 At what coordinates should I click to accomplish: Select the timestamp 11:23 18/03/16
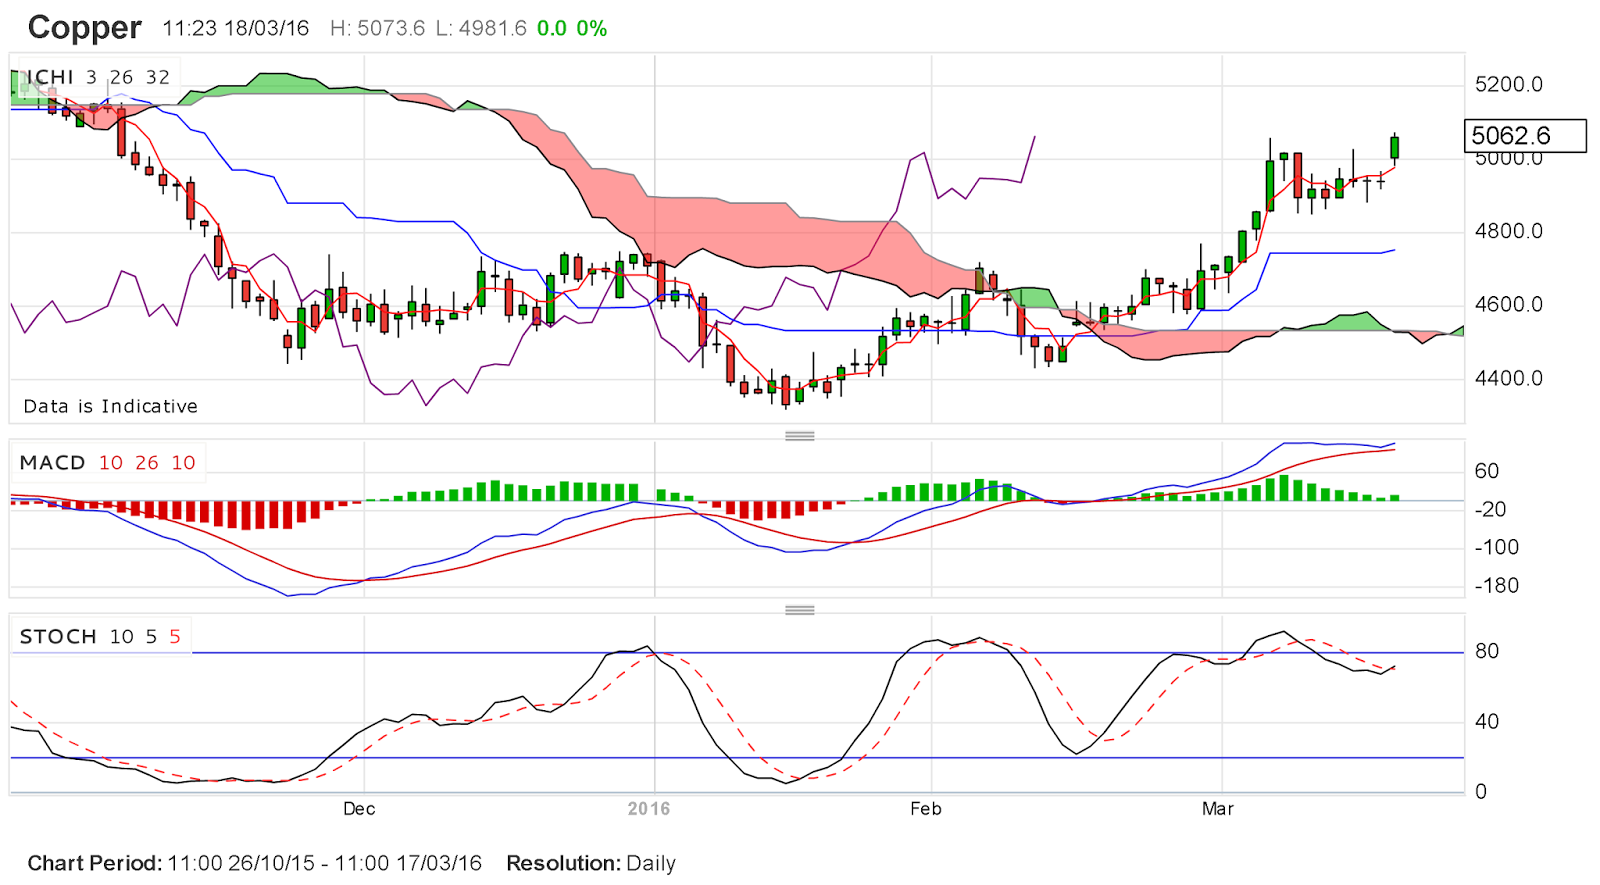pyautogui.click(x=236, y=29)
